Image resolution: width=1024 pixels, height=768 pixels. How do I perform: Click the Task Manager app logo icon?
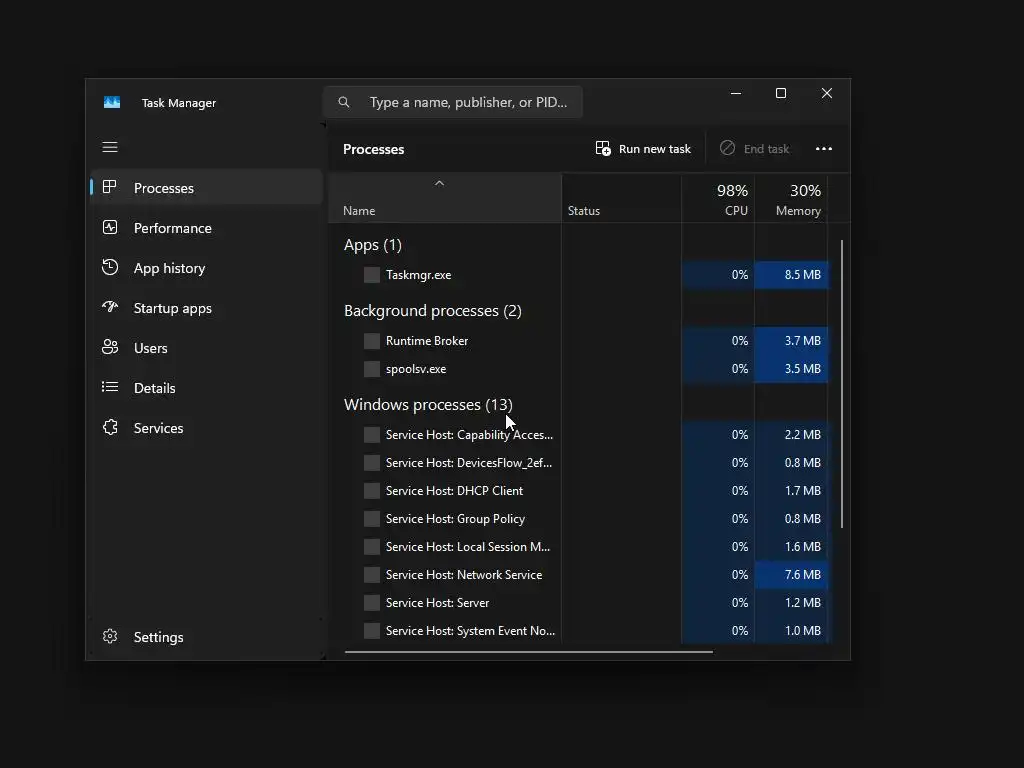click(112, 103)
